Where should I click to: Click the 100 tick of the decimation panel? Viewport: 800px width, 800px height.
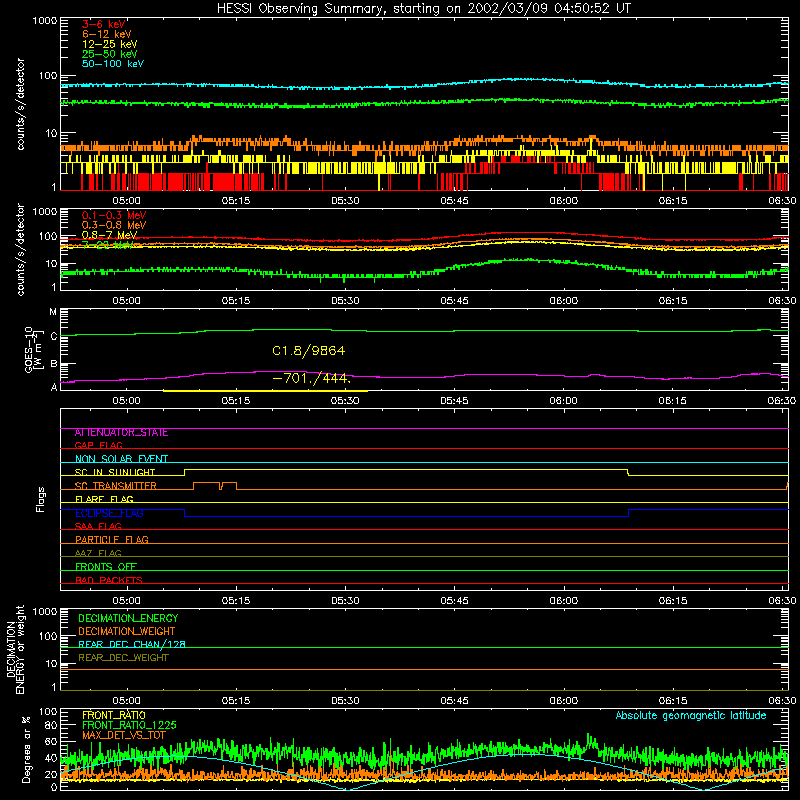[x=49, y=636]
